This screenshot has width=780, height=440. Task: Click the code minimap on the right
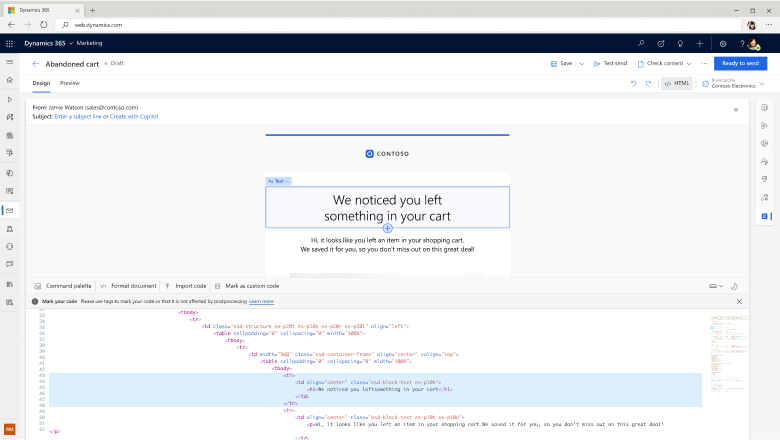[729, 353]
